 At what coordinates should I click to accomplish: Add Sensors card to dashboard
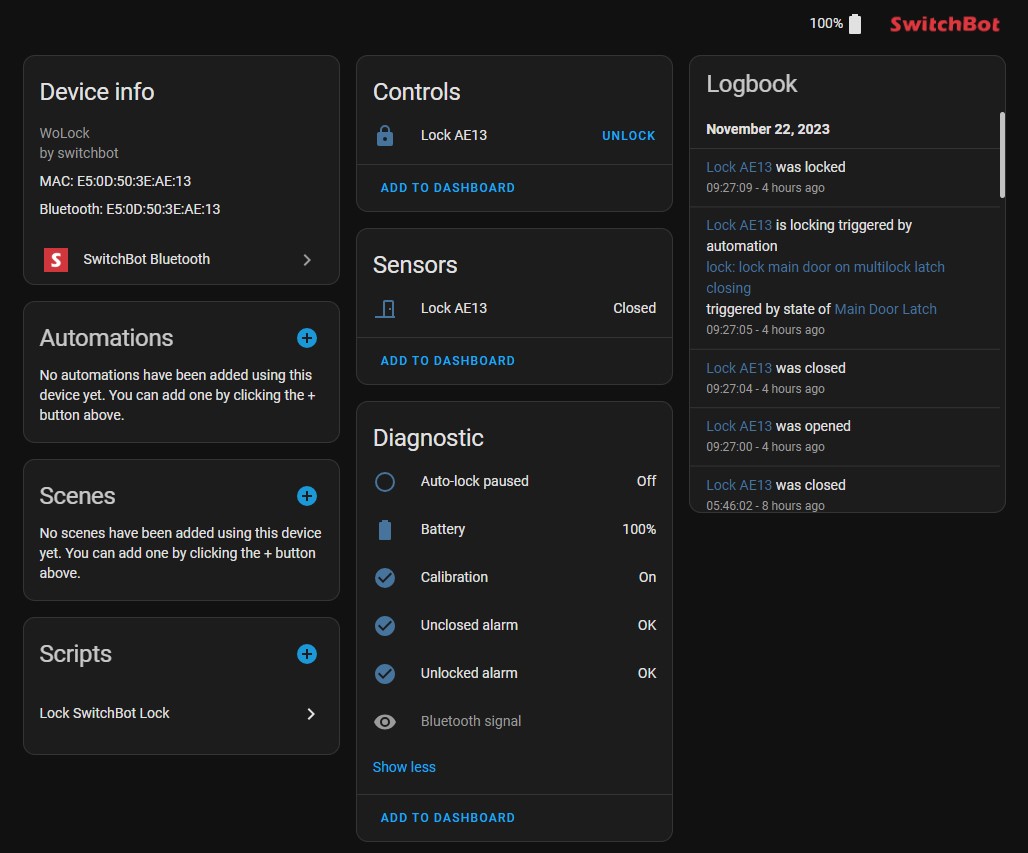[x=448, y=361]
